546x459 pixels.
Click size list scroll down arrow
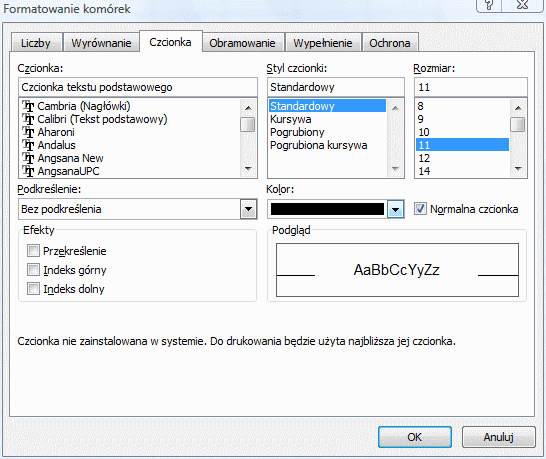click(518, 169)
